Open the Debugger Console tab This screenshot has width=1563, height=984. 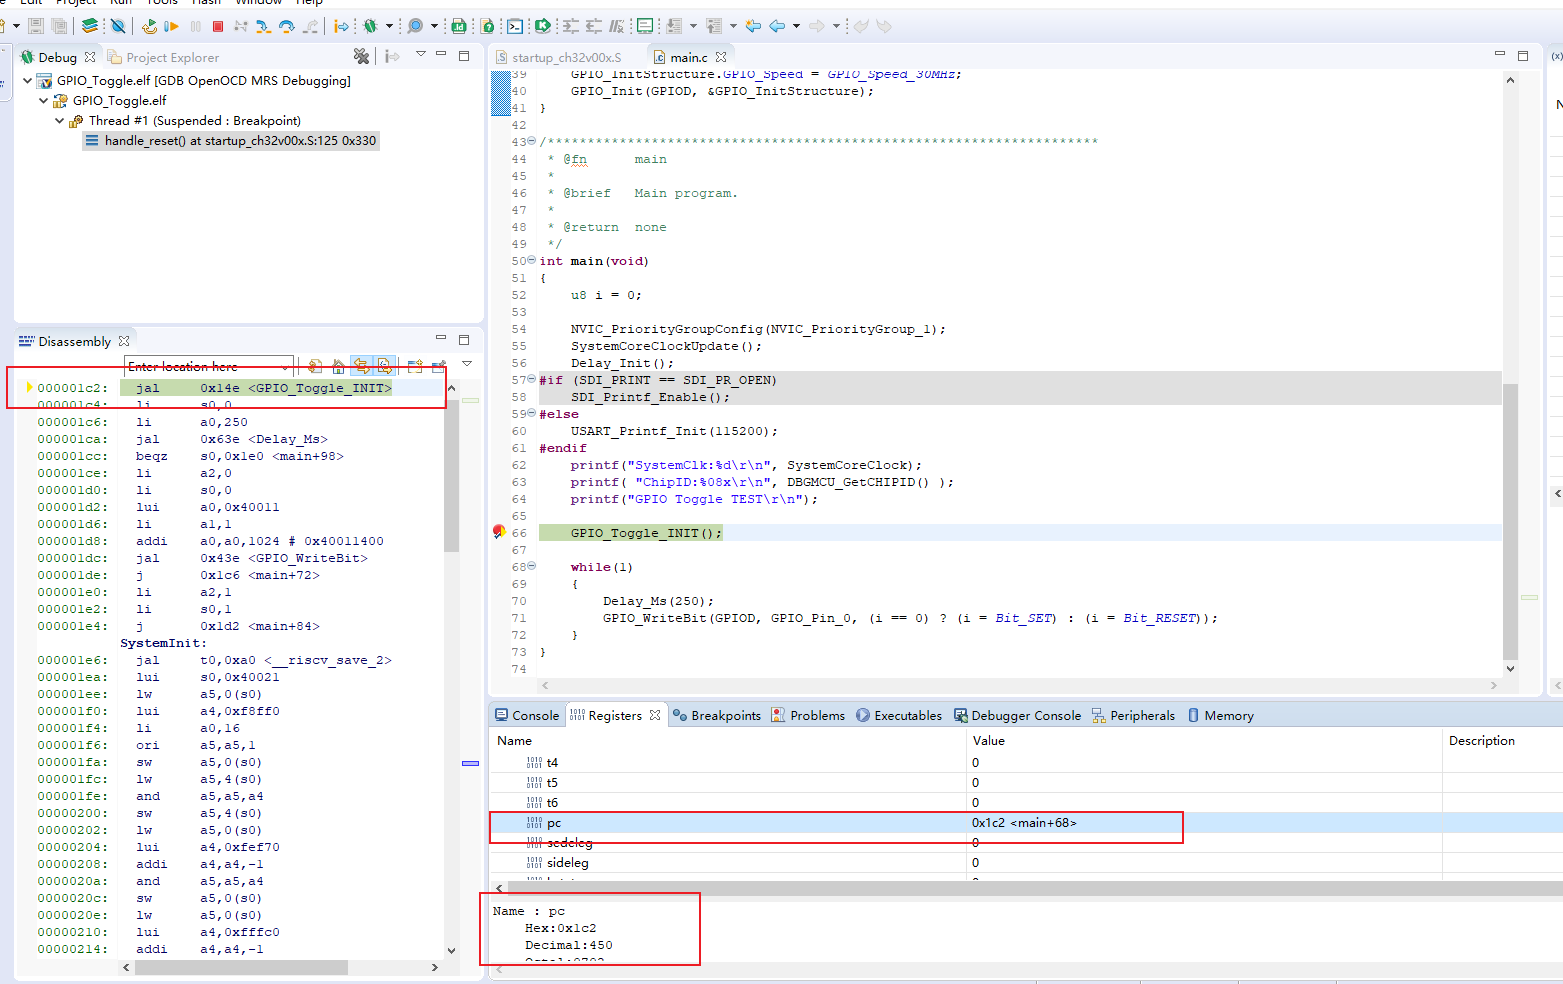[1017, 715]
